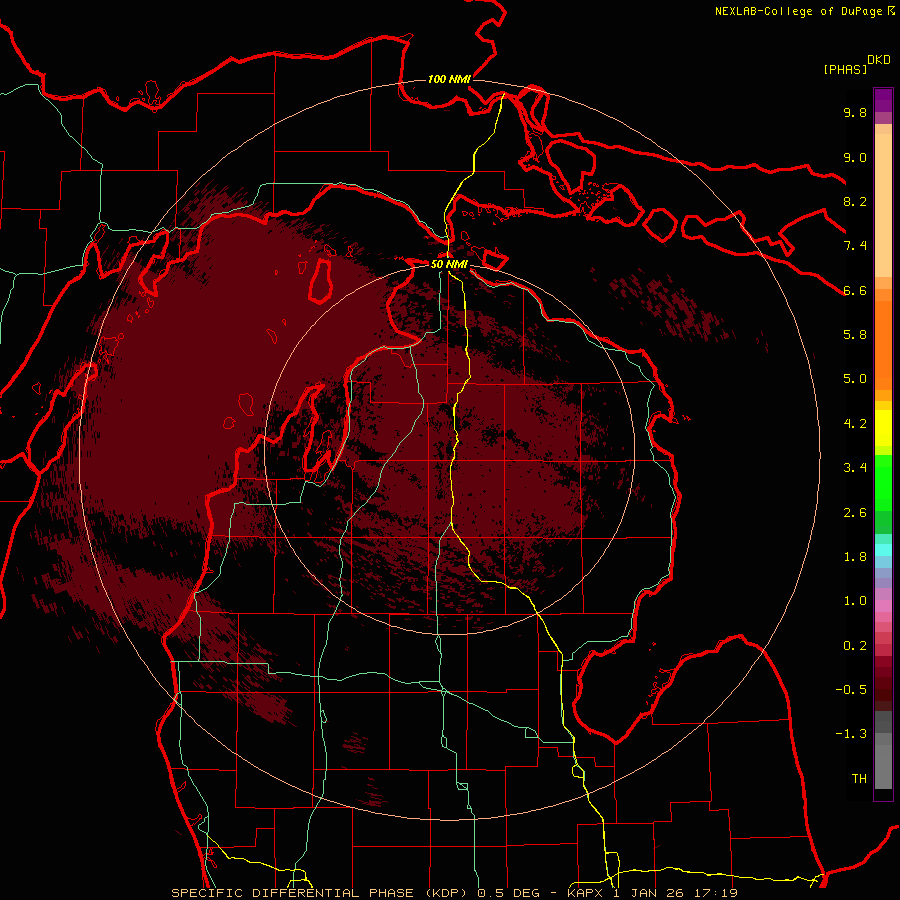Click the 8.2 scale value
This screenshot has width=900, height=900.
(855, 201)
